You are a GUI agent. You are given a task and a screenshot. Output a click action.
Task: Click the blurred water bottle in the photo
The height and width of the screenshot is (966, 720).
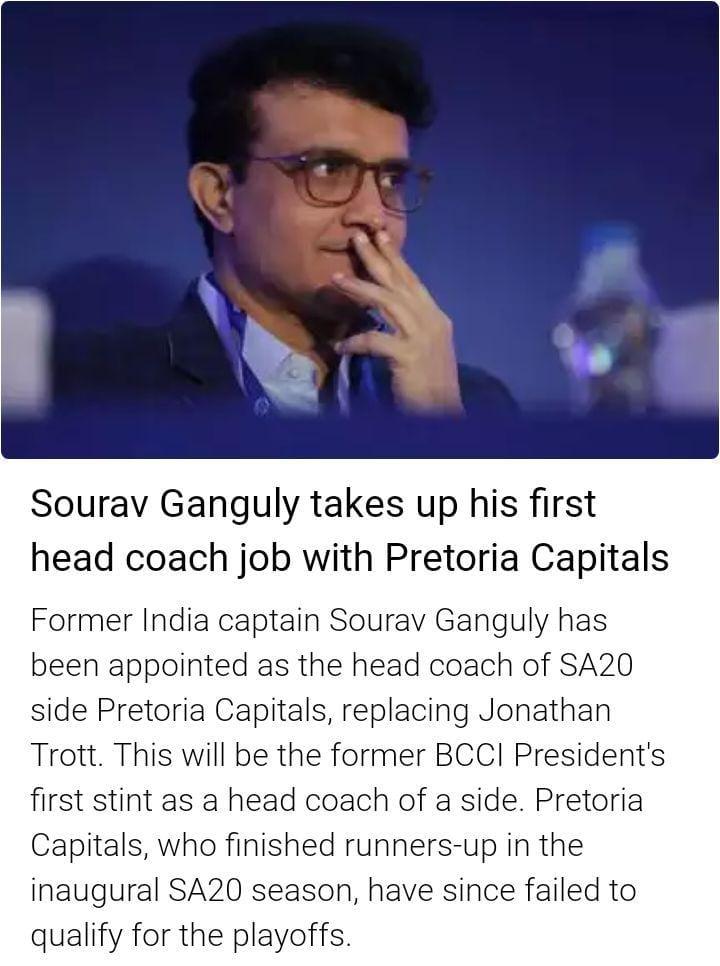(x=607, y=320)
